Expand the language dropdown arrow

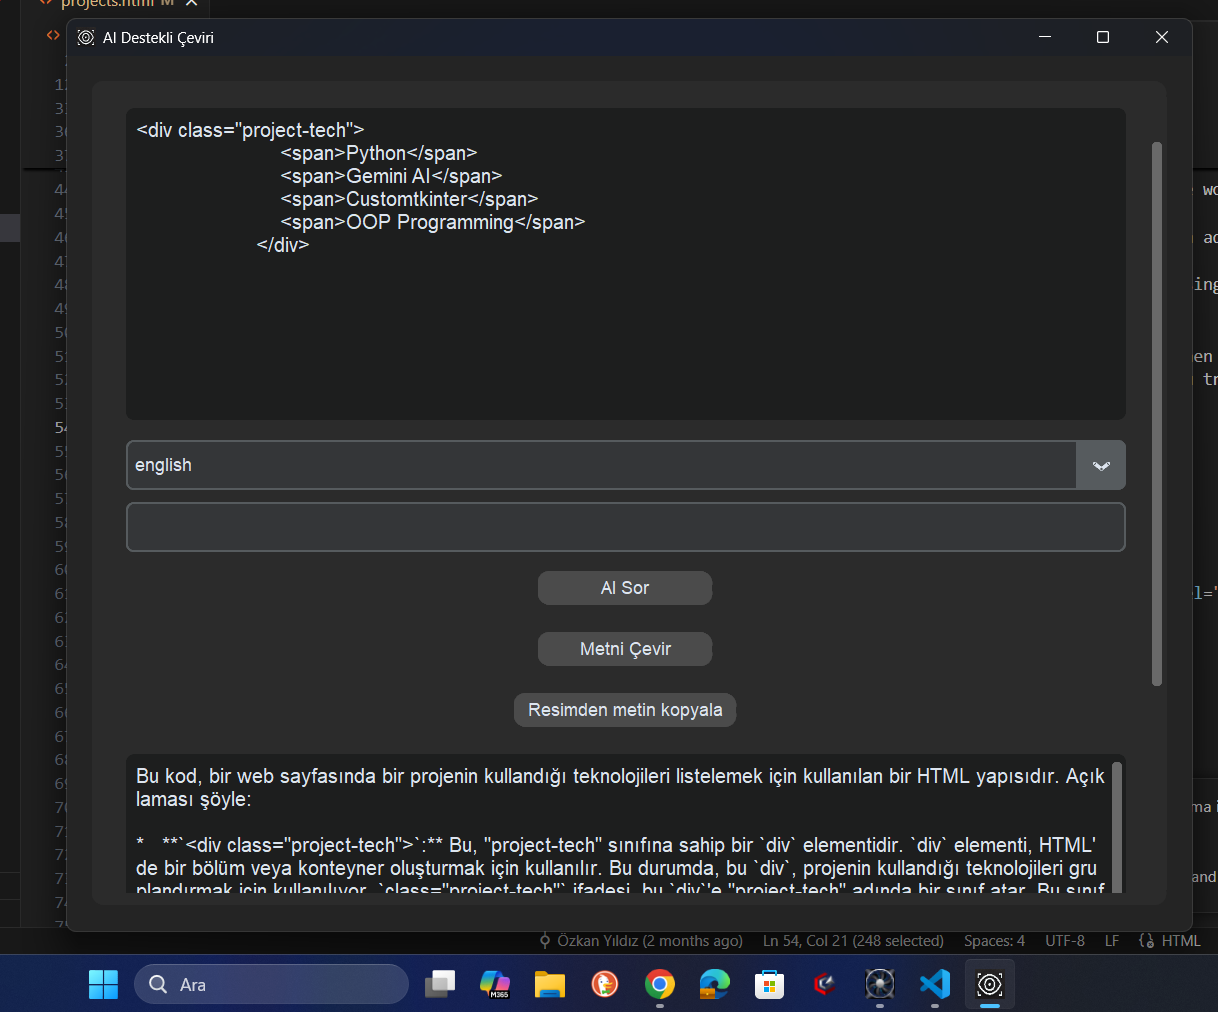click(1101, 466)
